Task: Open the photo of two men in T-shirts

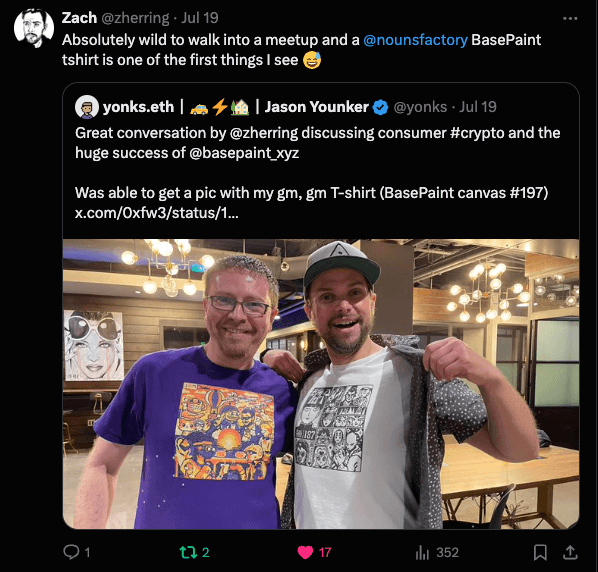Action: click(x=321, y=384)
